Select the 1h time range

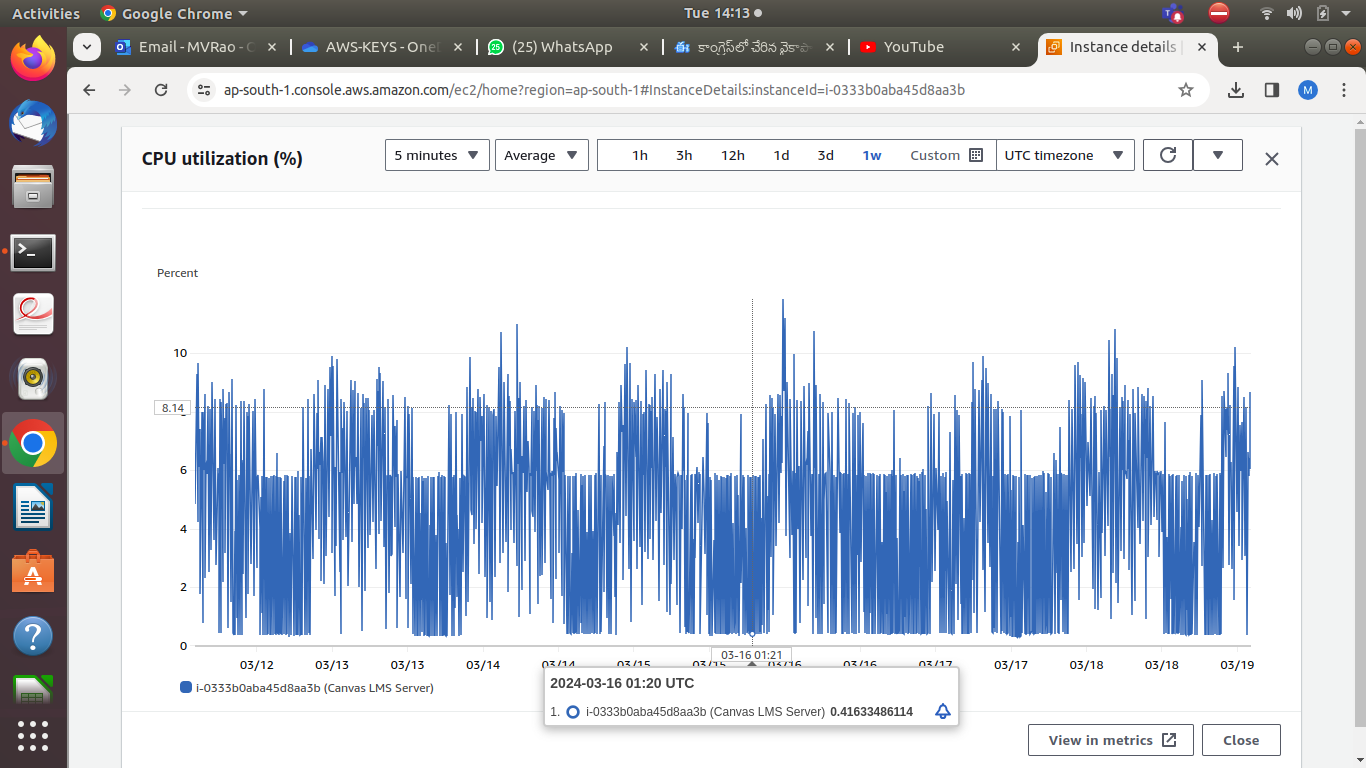(x=640, y=155)
